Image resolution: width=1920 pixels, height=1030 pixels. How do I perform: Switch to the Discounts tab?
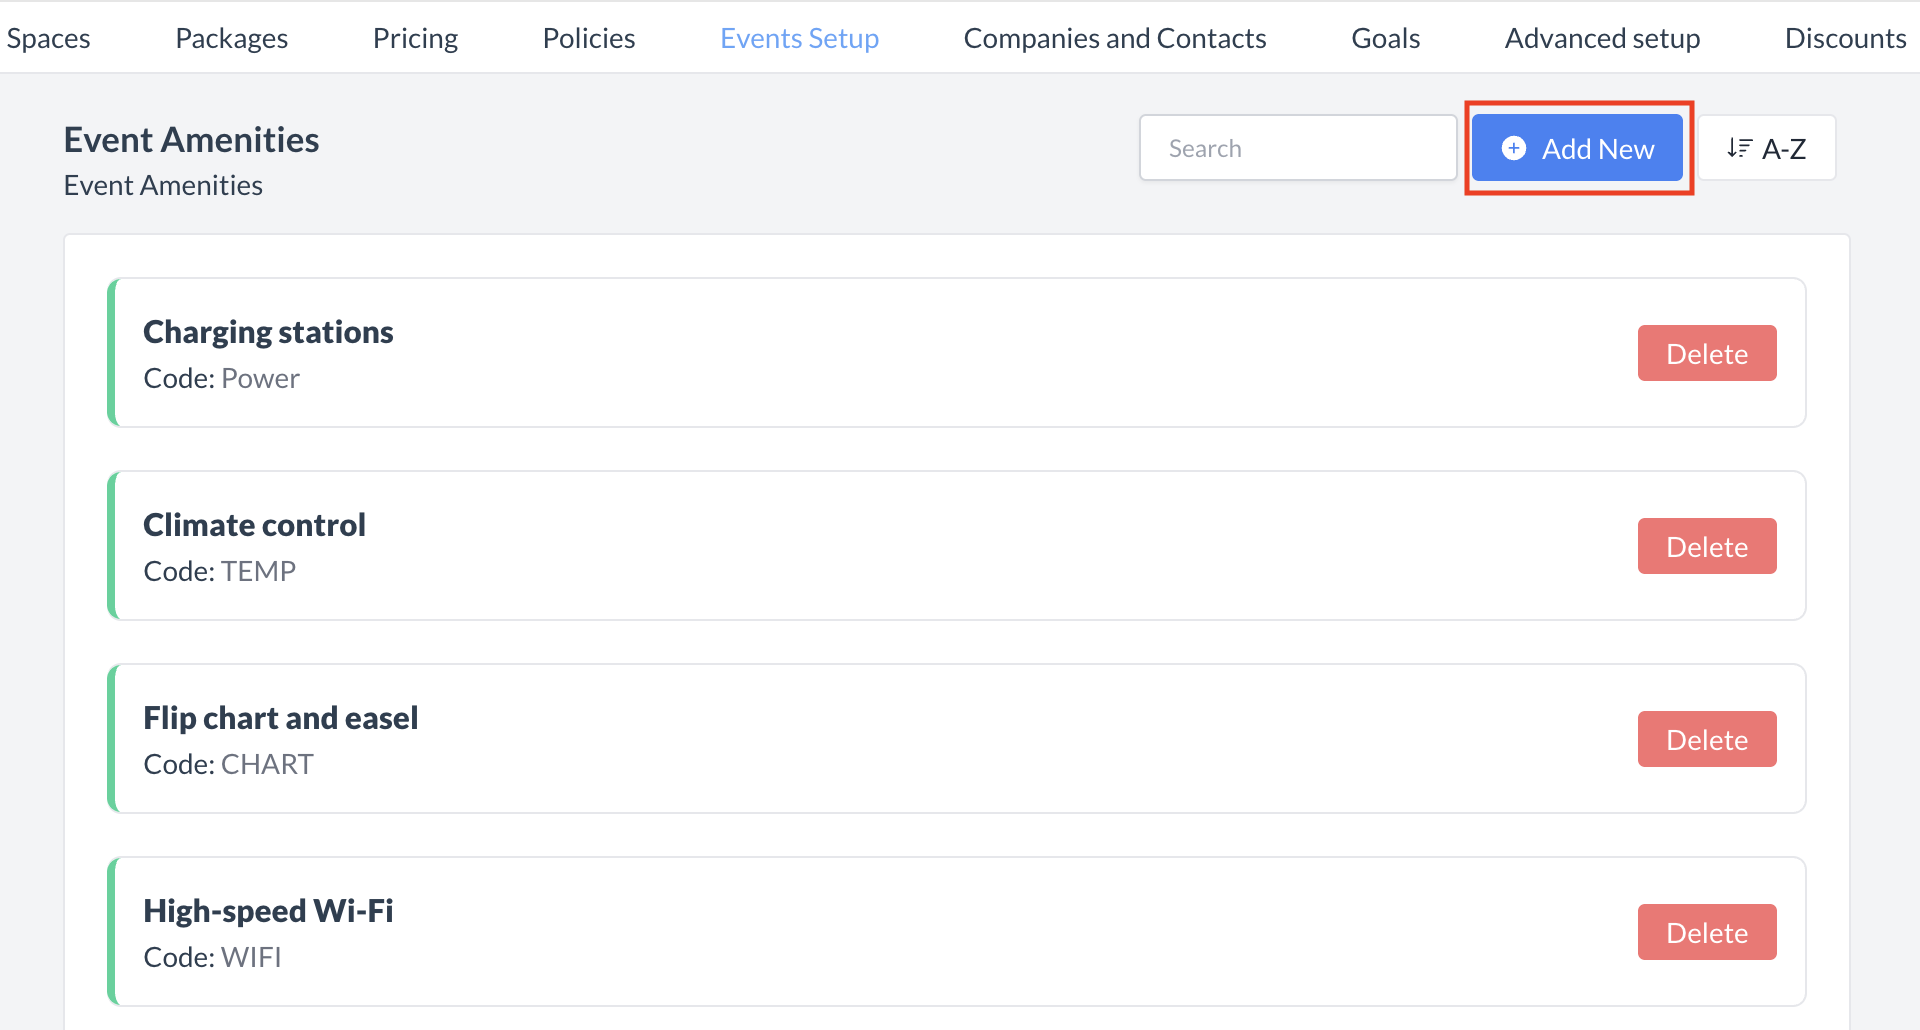pyautogui.click(x=1844, y=38)
